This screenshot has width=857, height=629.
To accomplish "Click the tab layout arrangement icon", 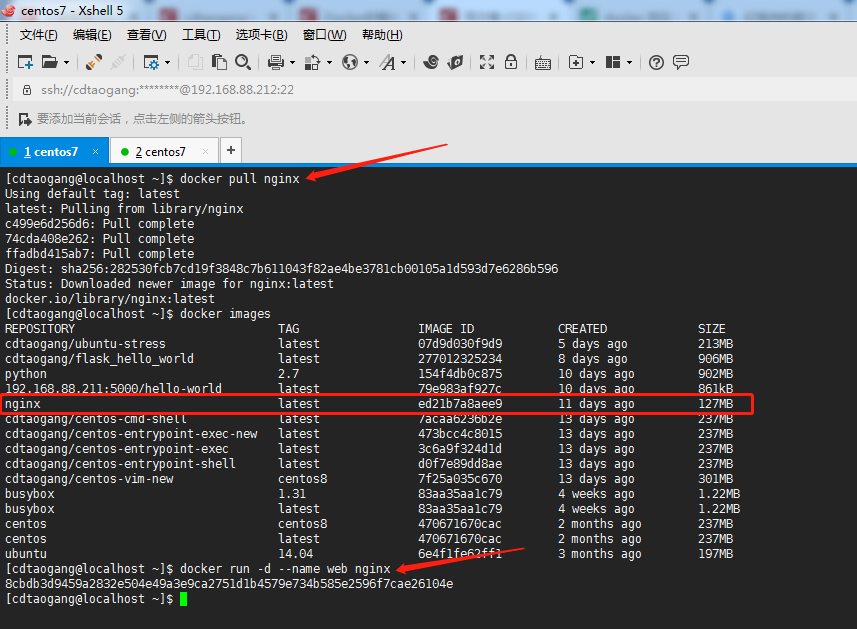I will pos(613,62).
